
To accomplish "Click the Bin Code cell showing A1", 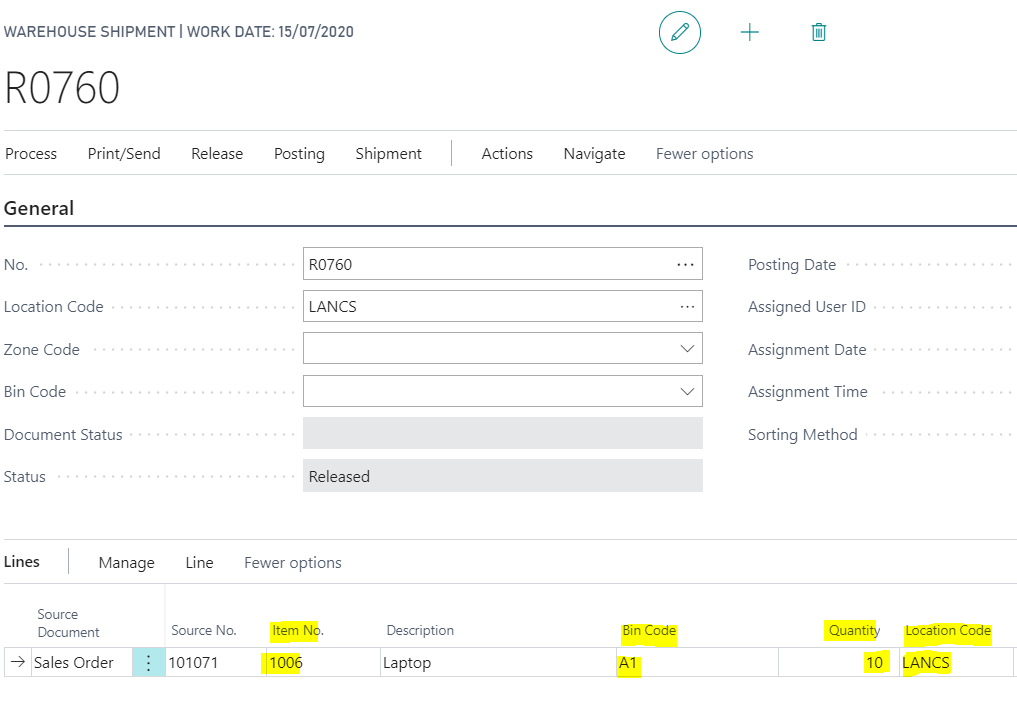I will [696, 662].
